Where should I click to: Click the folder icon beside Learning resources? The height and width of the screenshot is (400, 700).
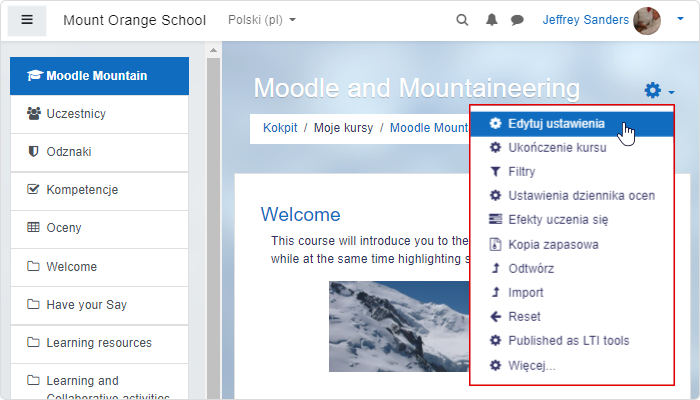pyautogui.click(x=33, y=342)
